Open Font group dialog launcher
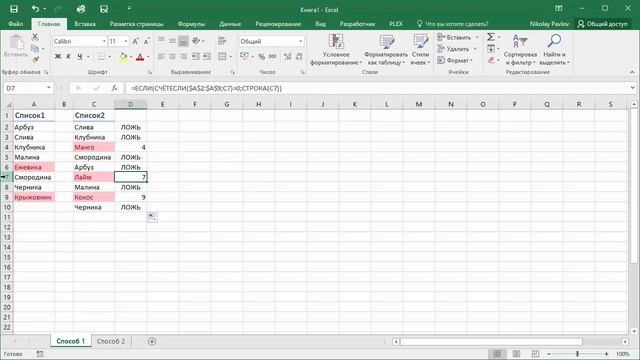This screenshot has width=640, height=360. 150,72
